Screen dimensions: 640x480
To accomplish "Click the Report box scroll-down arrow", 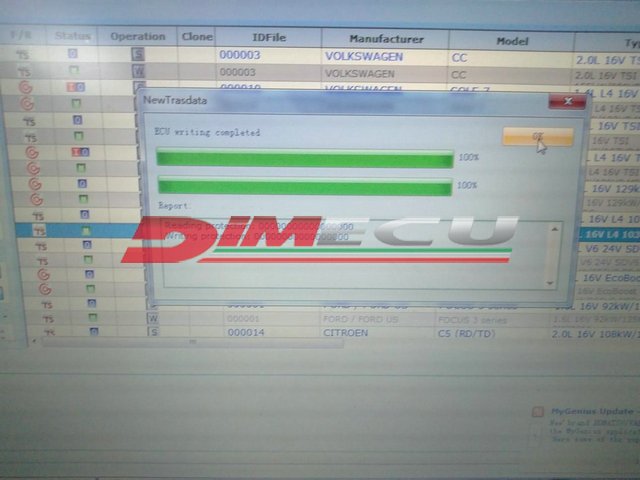I will pos(548,283).
